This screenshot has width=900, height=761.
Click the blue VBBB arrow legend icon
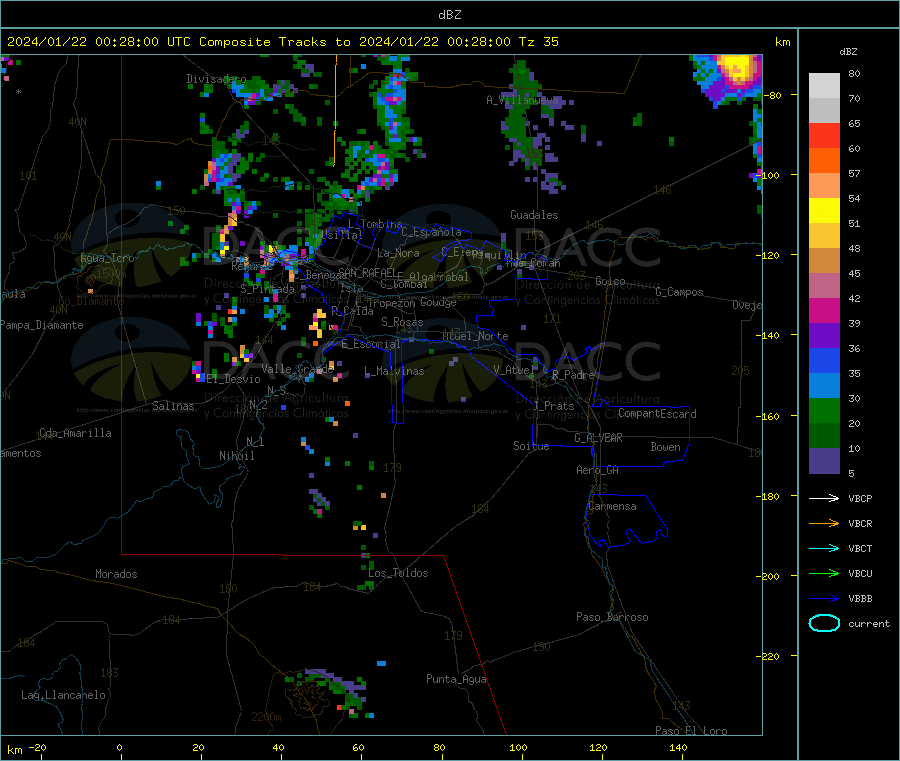(824, 598)
